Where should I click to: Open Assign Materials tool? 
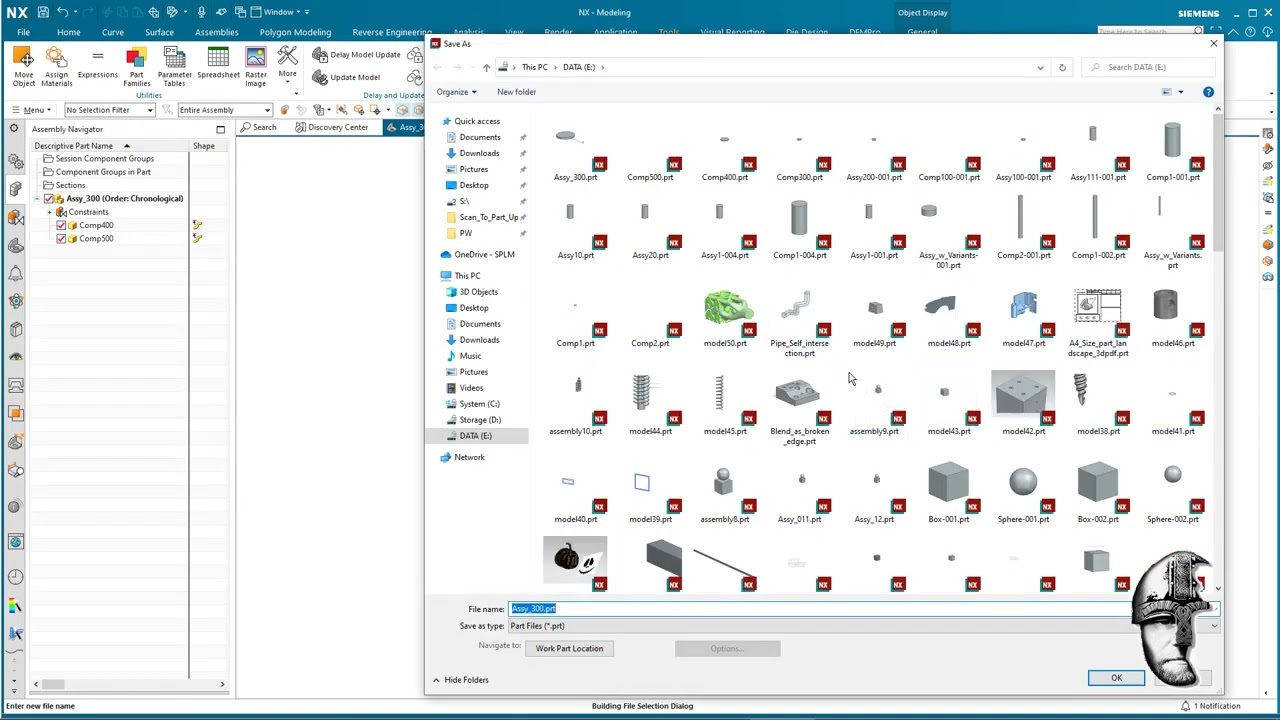tap(56, 67)
